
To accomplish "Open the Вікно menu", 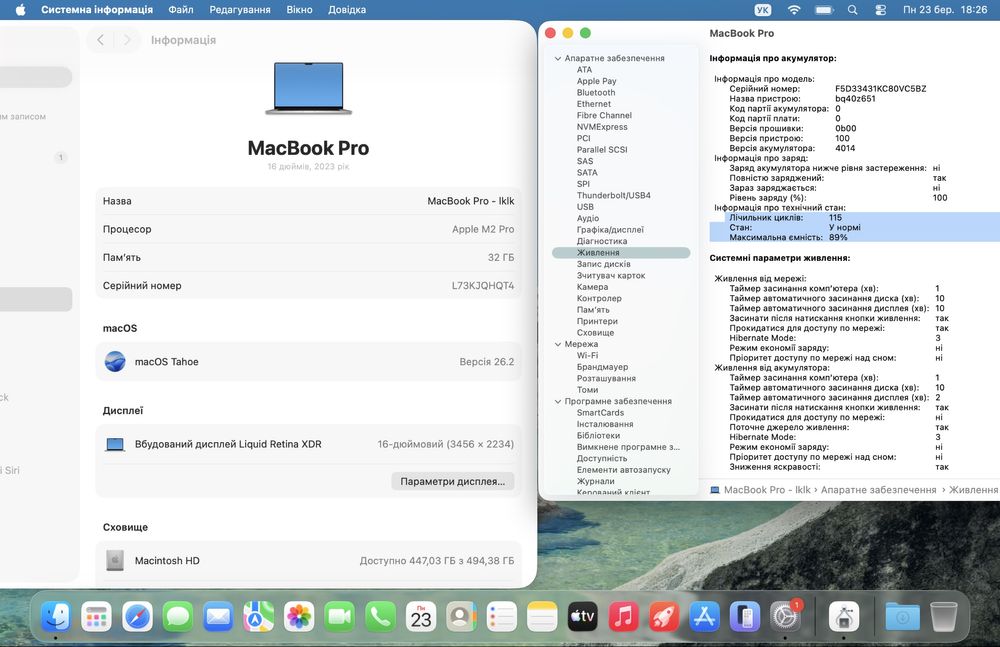I will 299,10.
